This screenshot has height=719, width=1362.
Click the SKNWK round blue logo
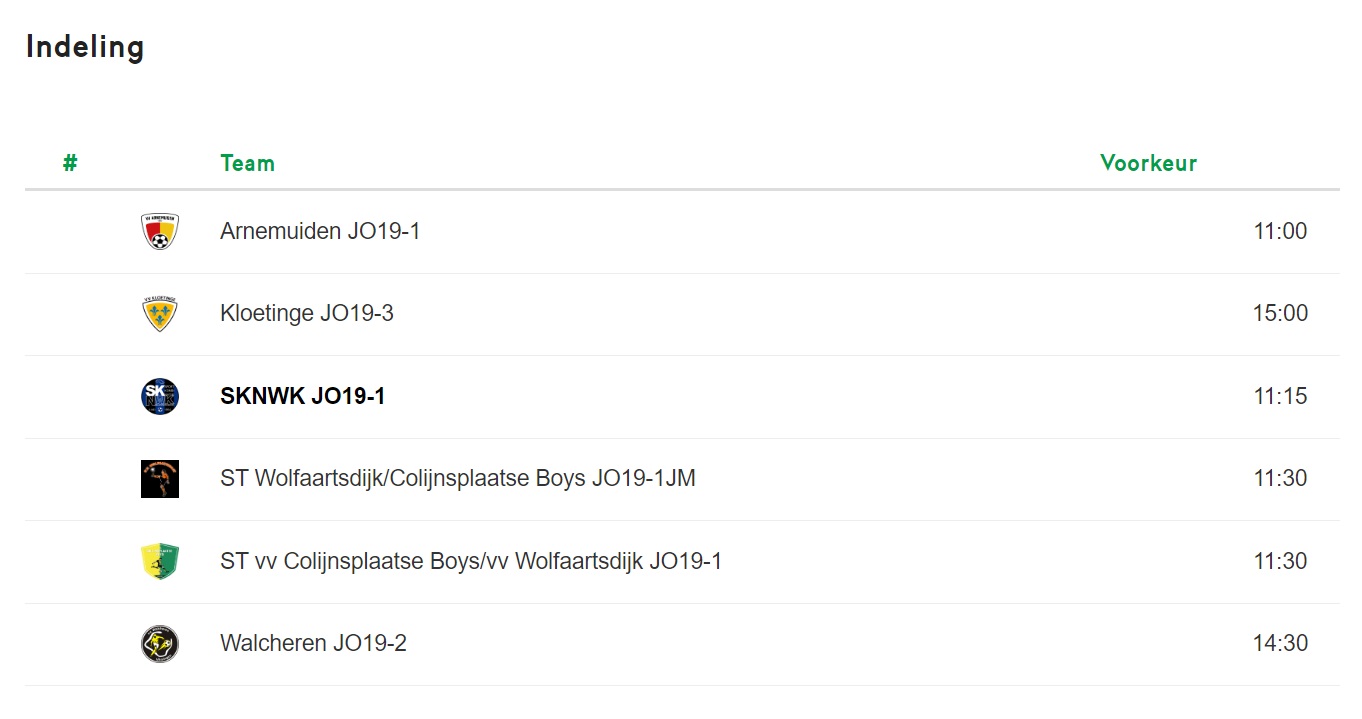[160, 397]
